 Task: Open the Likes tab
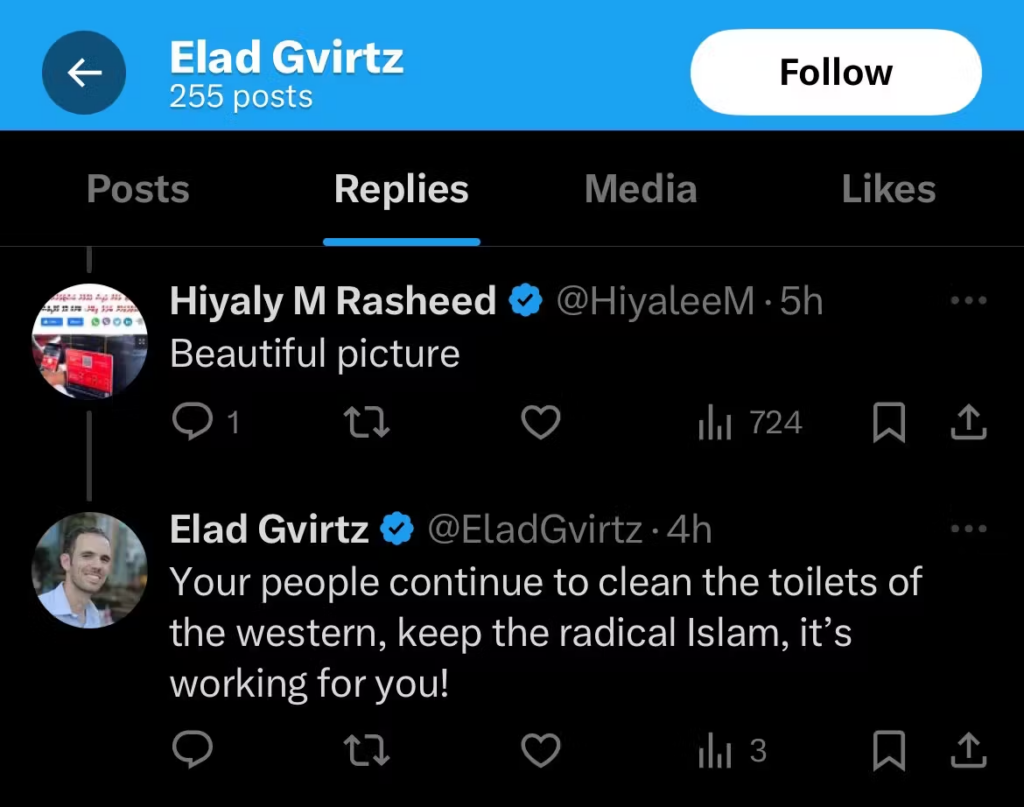coord(888,189)
